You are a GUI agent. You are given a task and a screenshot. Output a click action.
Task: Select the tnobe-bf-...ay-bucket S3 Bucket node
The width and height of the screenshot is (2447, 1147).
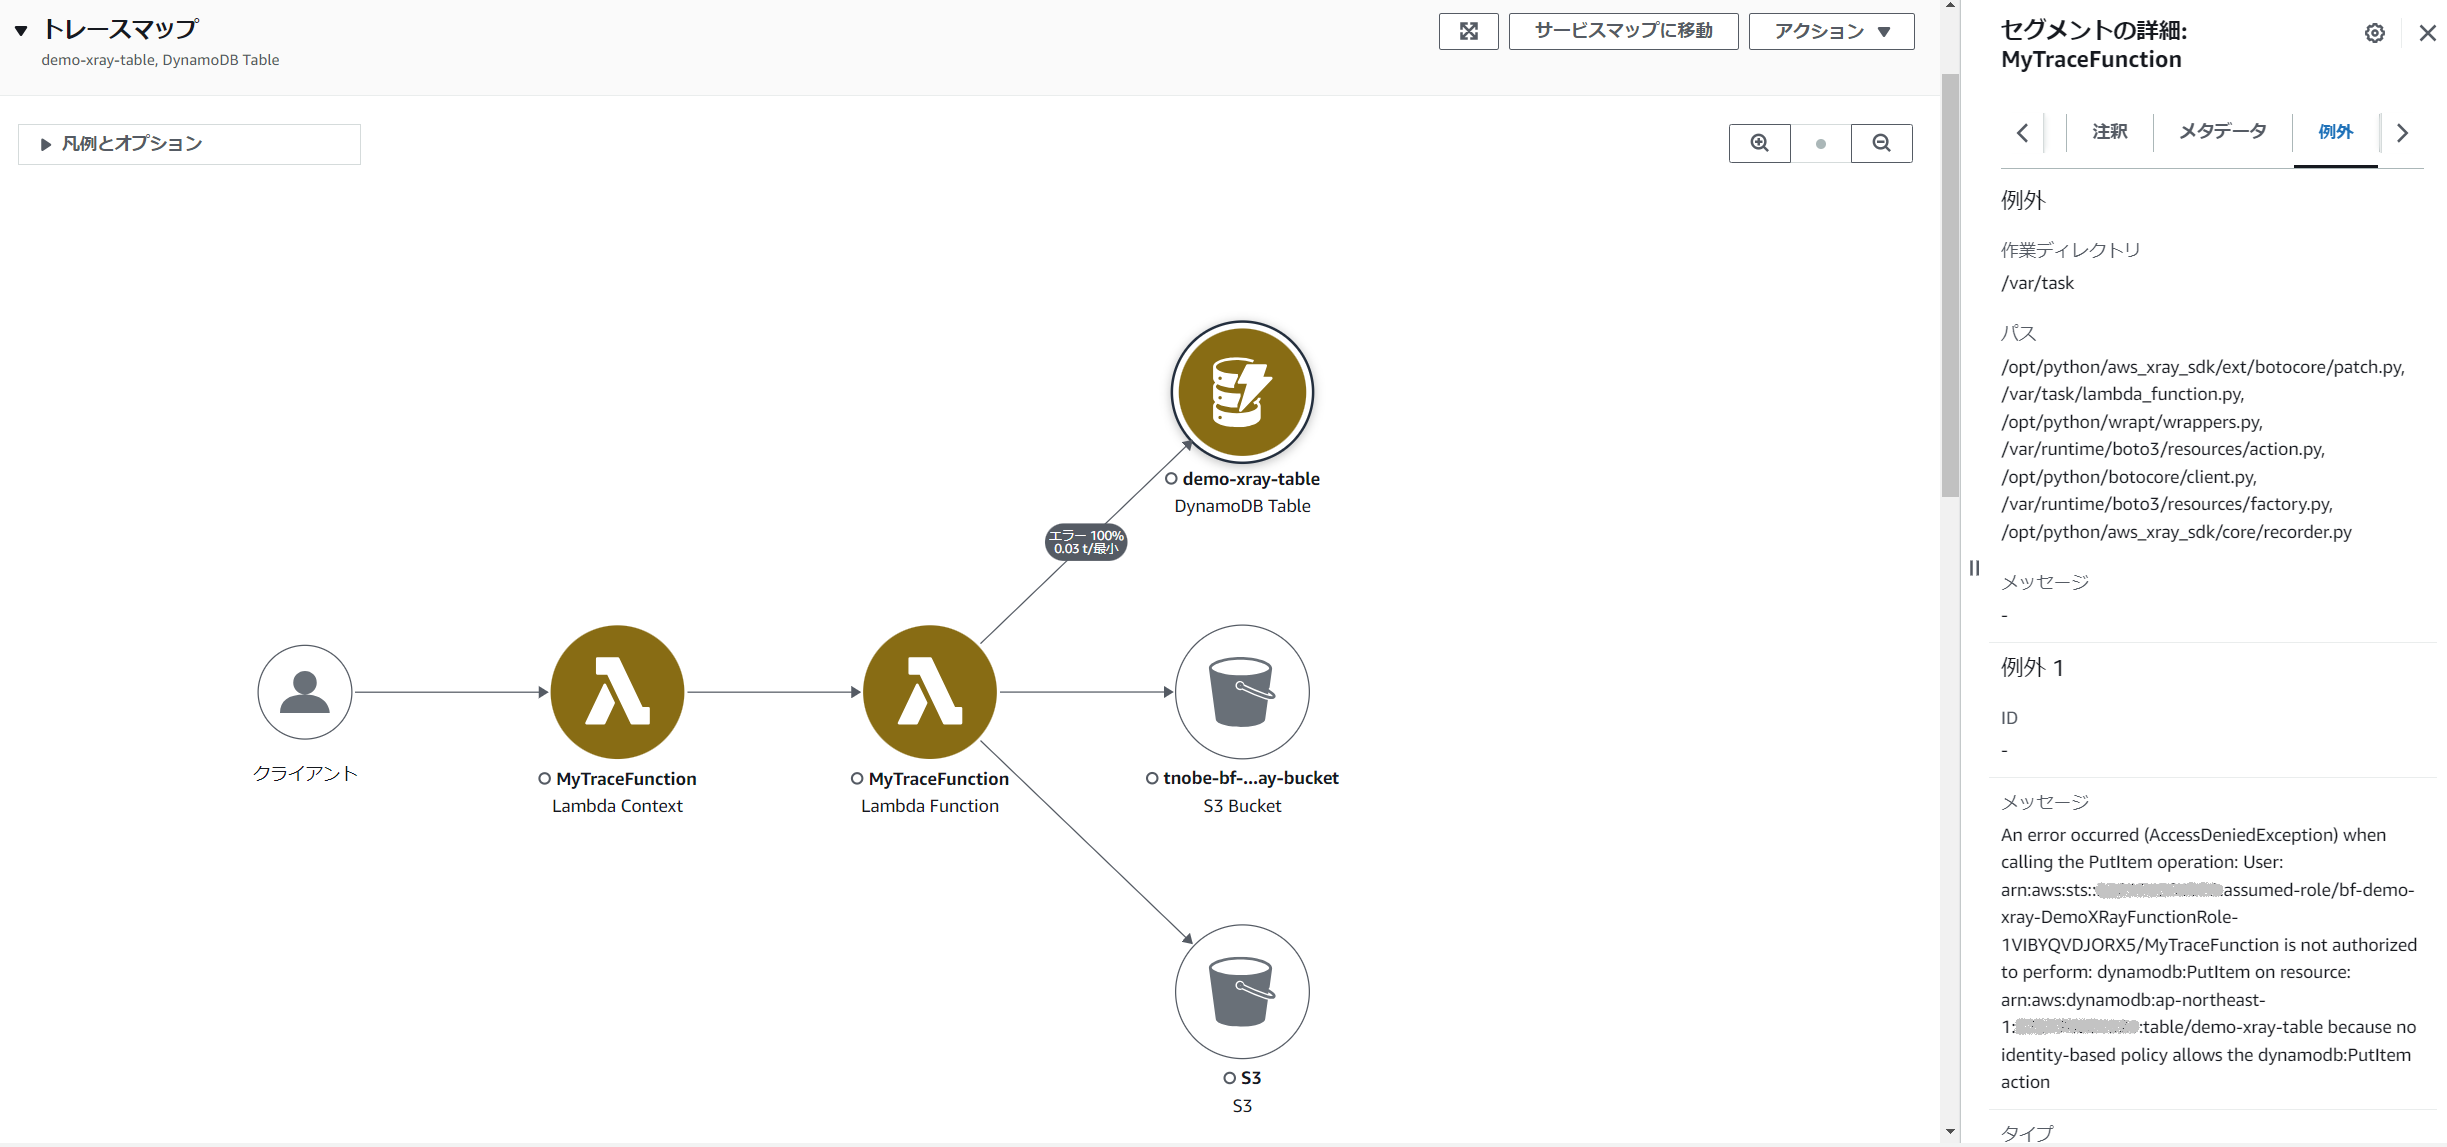coord(1242,692)
